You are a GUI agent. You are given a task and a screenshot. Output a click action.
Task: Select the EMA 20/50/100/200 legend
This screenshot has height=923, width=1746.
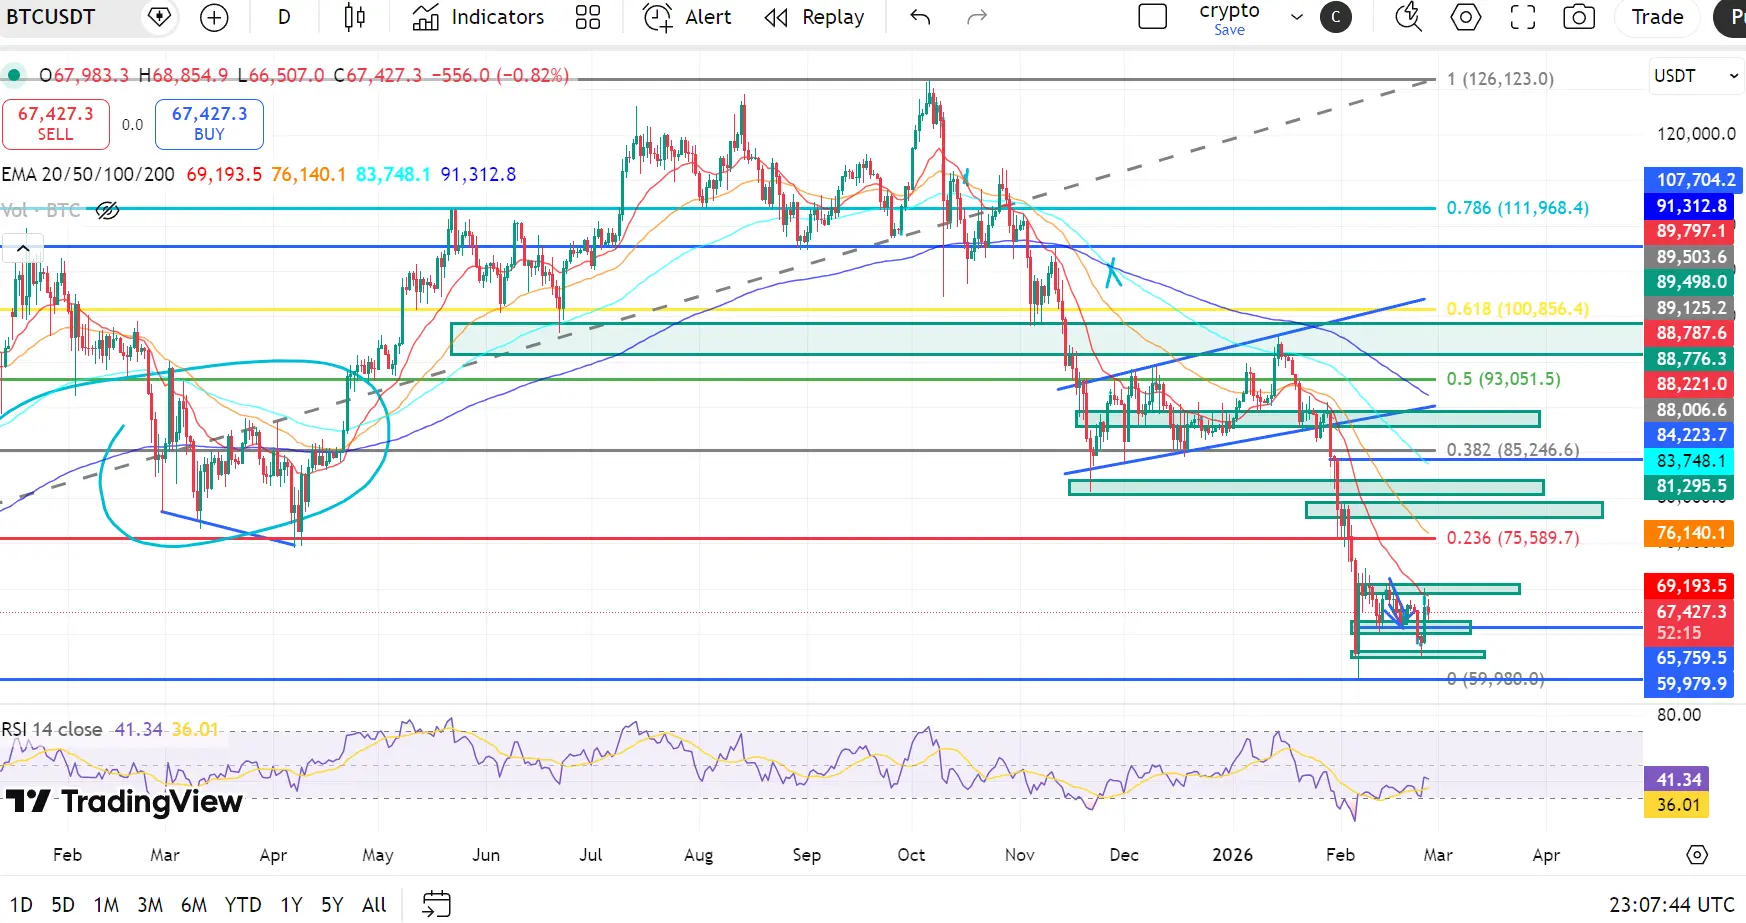pos(88,175)
